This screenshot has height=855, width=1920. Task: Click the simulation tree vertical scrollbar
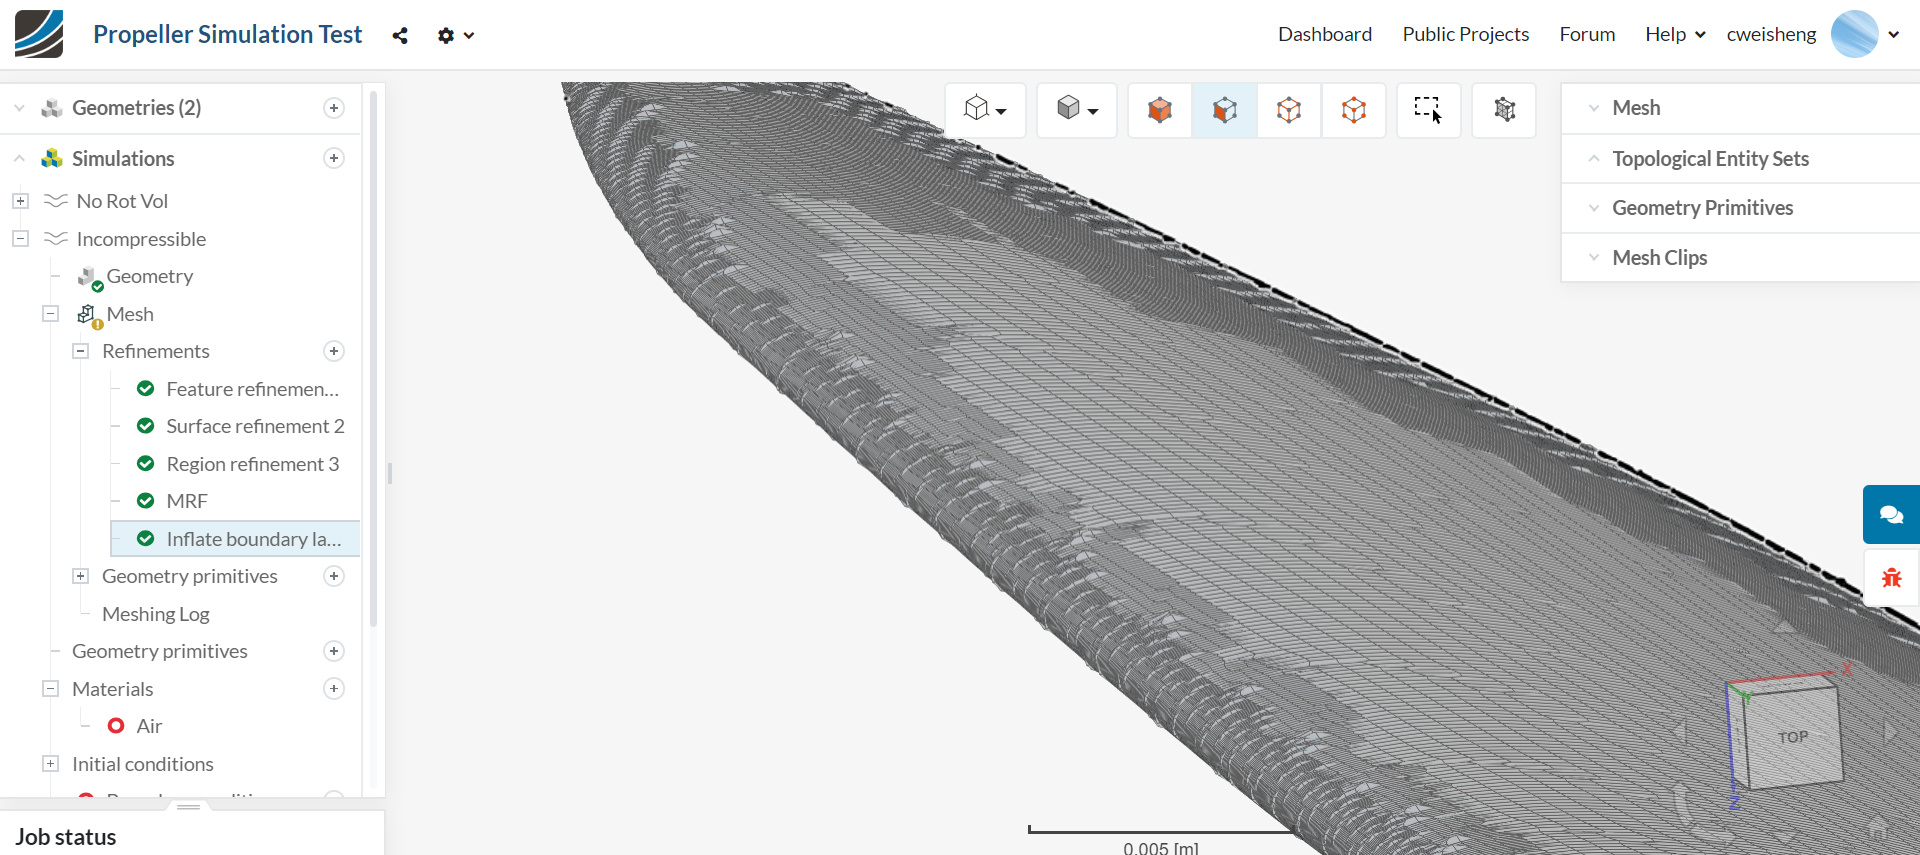(x=373, y=360)
